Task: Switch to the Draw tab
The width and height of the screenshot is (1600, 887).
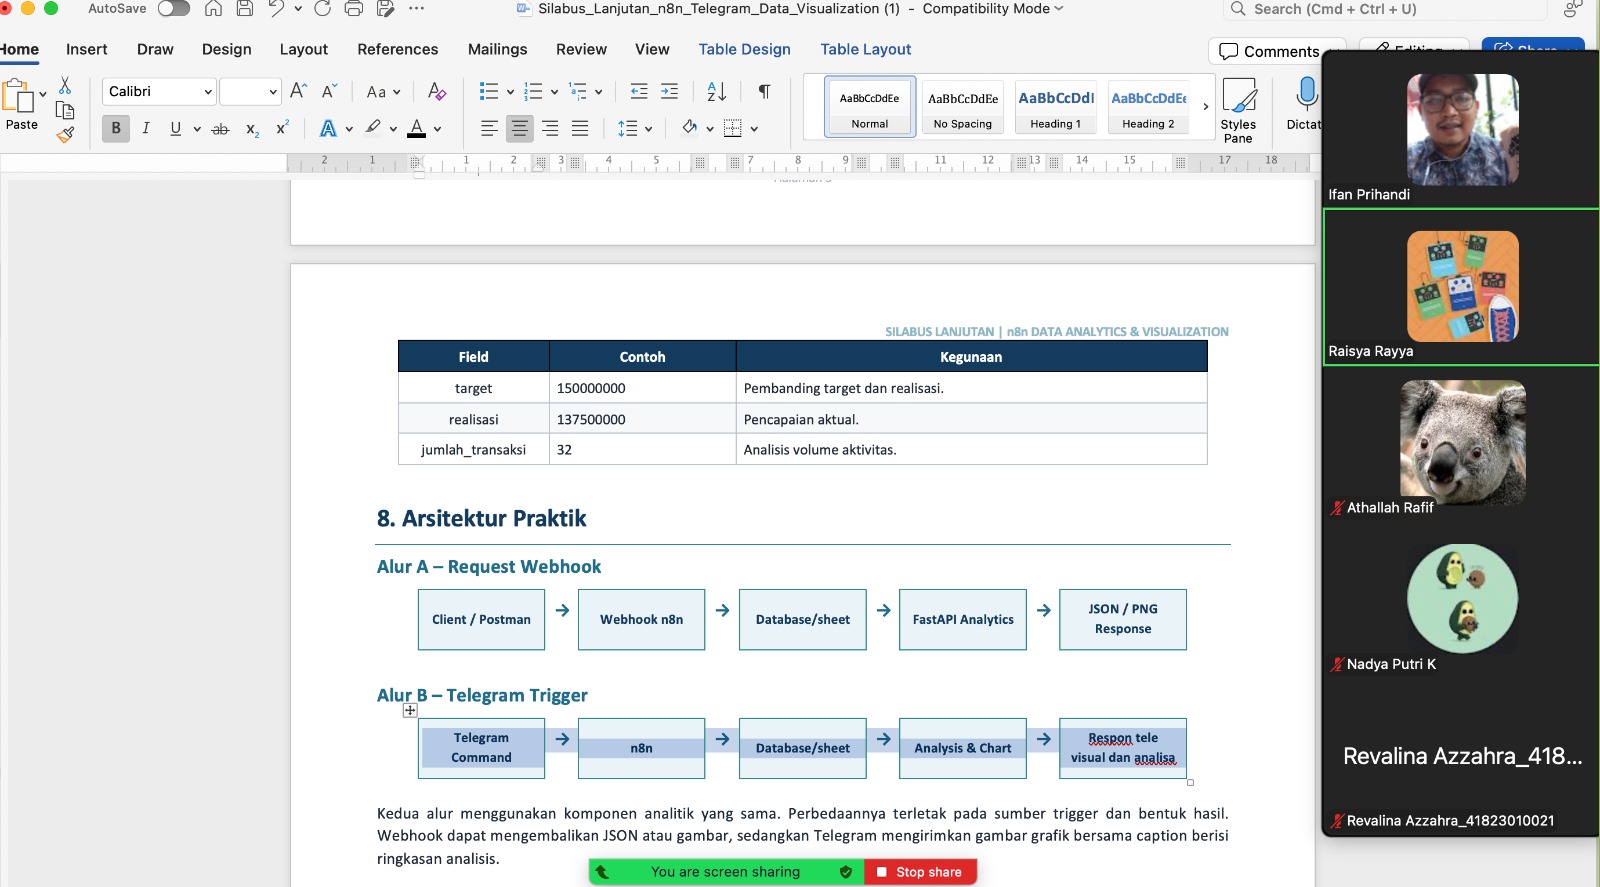Action: (x=155, y=49)
